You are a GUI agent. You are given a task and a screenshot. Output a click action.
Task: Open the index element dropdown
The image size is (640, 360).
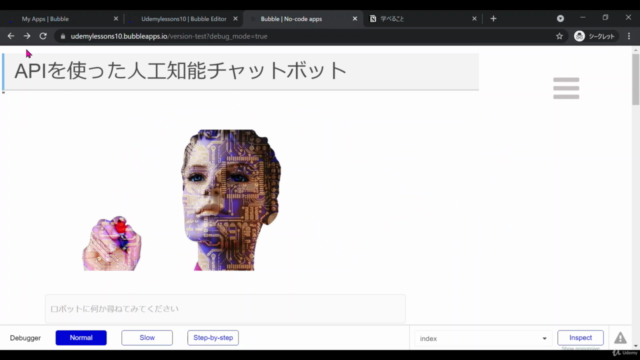[482, 338]
